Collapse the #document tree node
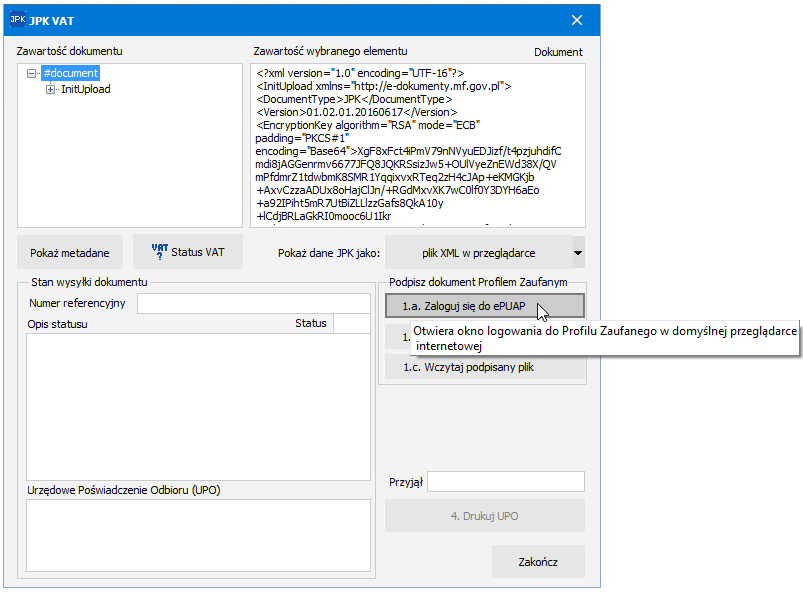The image size is (803, 595). tap(31, 73)
